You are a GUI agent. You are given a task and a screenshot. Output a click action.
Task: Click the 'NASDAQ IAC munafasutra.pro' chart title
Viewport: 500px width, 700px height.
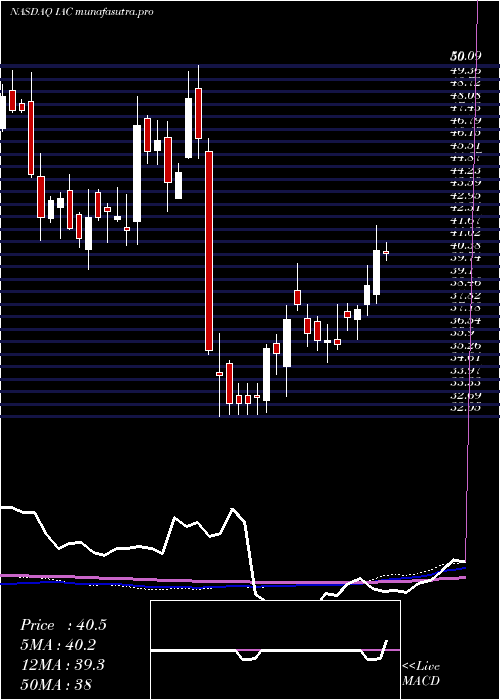point(82,12)
